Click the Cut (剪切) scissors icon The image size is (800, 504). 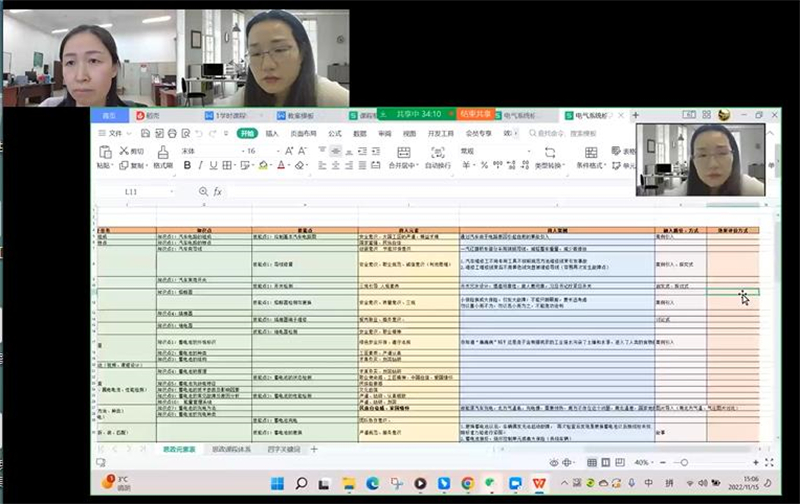(123, 151)
